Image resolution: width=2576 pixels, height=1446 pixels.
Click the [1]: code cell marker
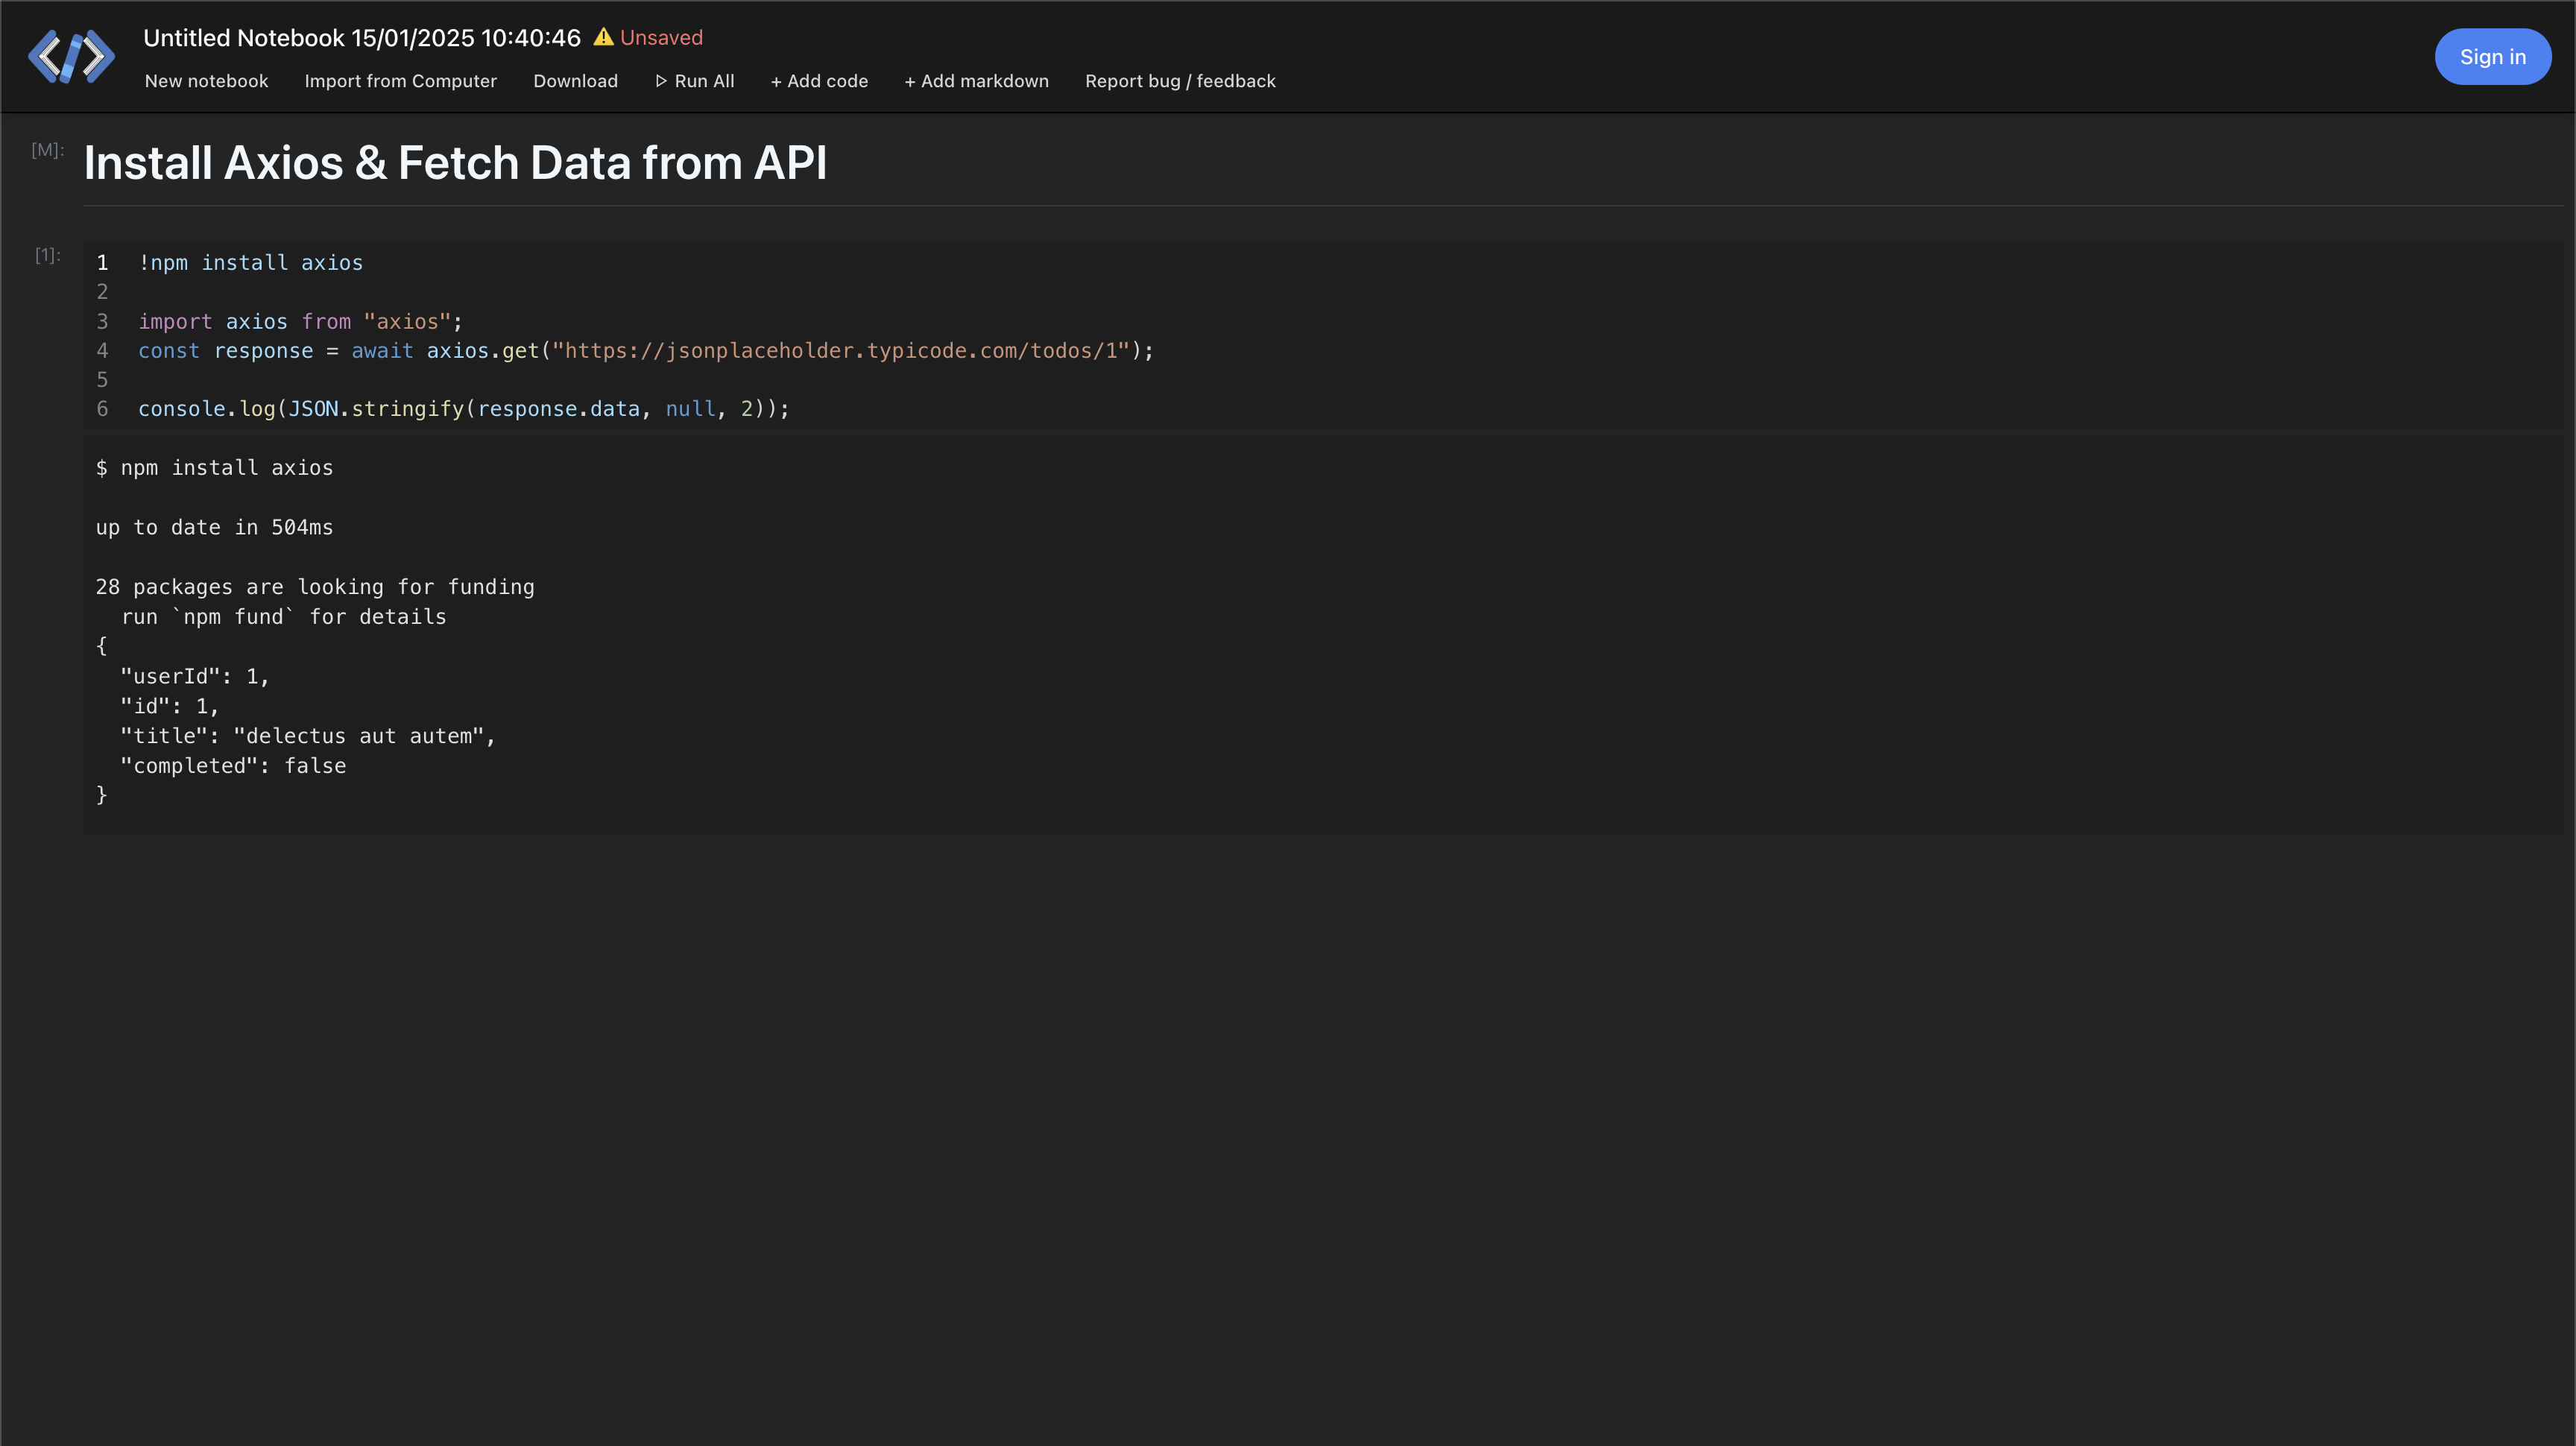point(48,255)
